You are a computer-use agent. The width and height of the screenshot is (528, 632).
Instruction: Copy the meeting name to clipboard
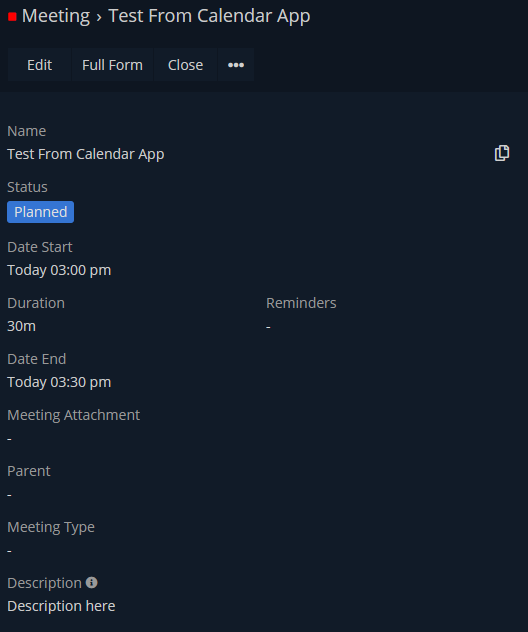502,153
